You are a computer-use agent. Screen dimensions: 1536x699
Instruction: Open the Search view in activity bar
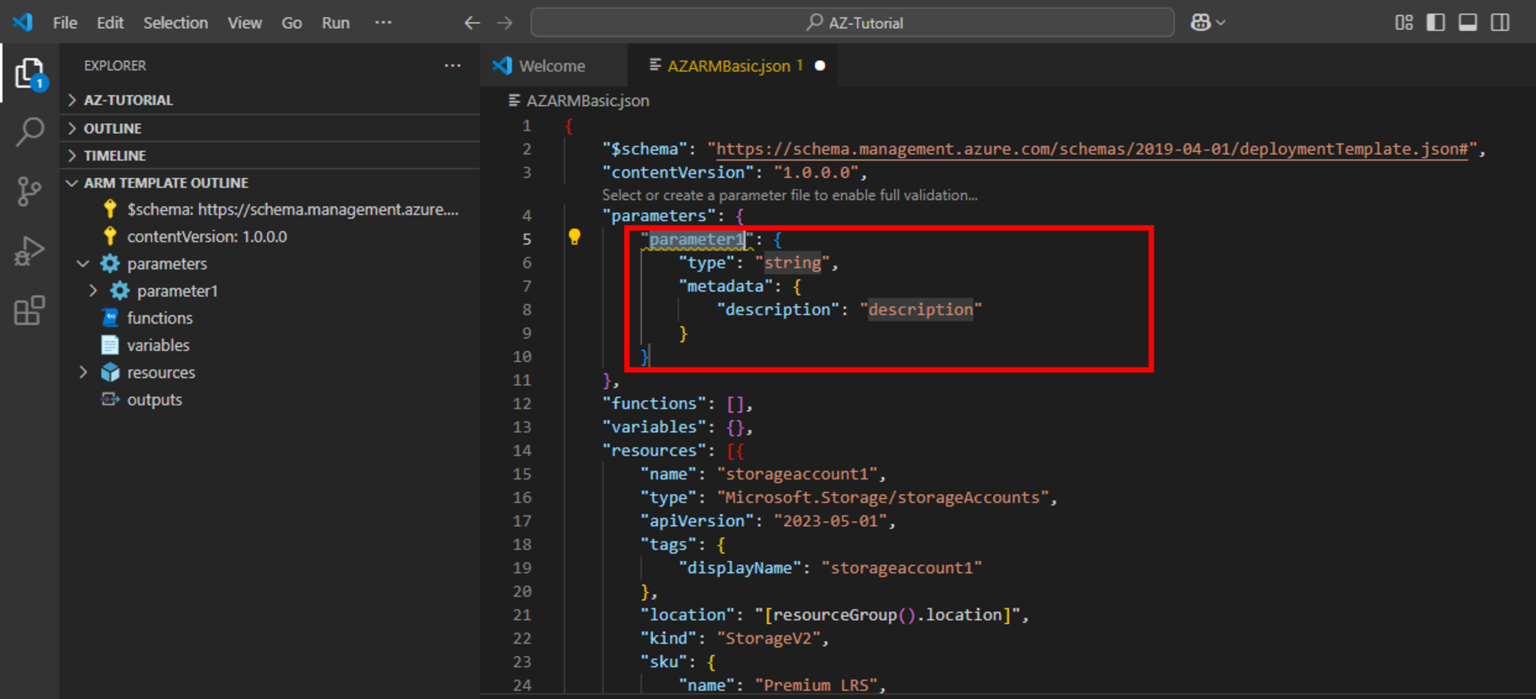29,132
